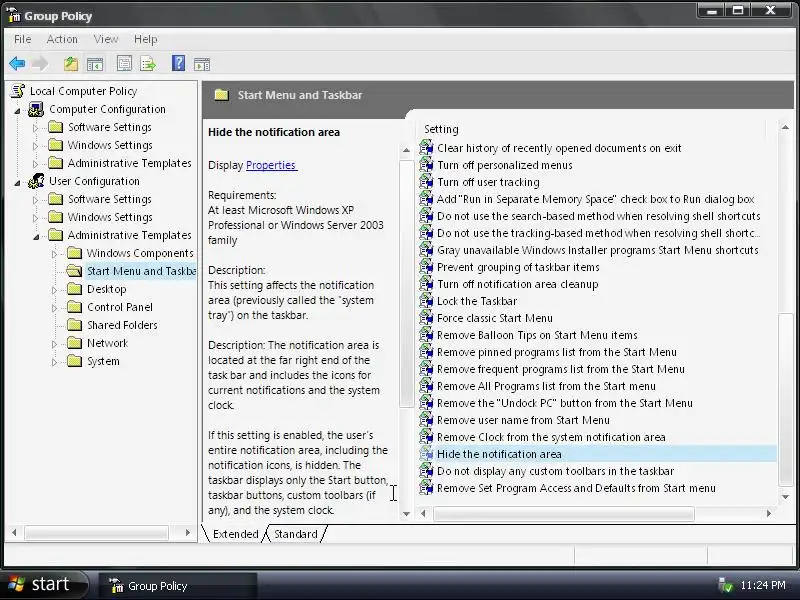The image size is (800, 600).
Task: Open the File menu
Action: pos(22,39)
